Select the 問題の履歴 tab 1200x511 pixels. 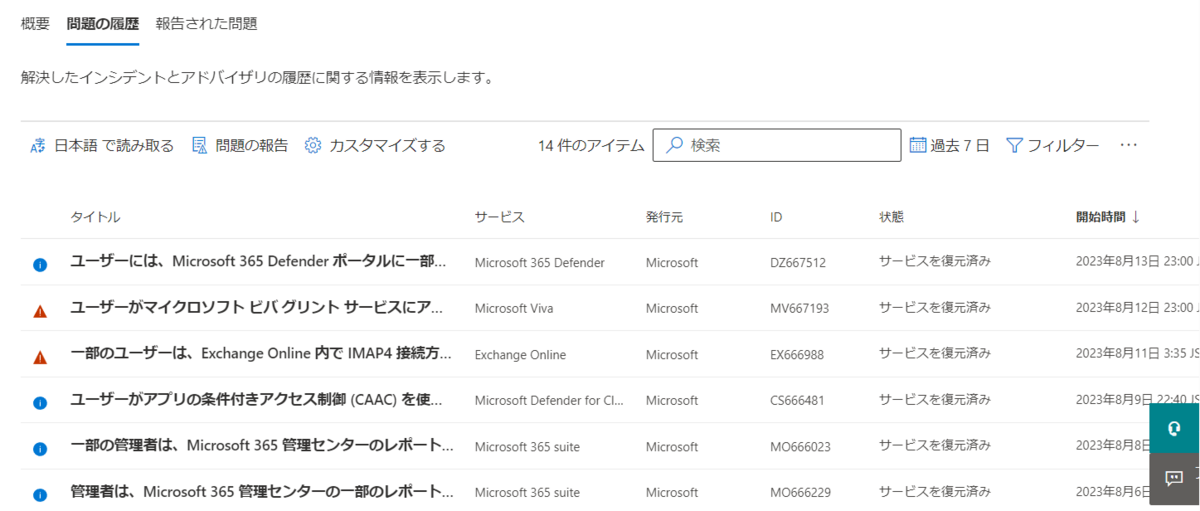[103, 24]
